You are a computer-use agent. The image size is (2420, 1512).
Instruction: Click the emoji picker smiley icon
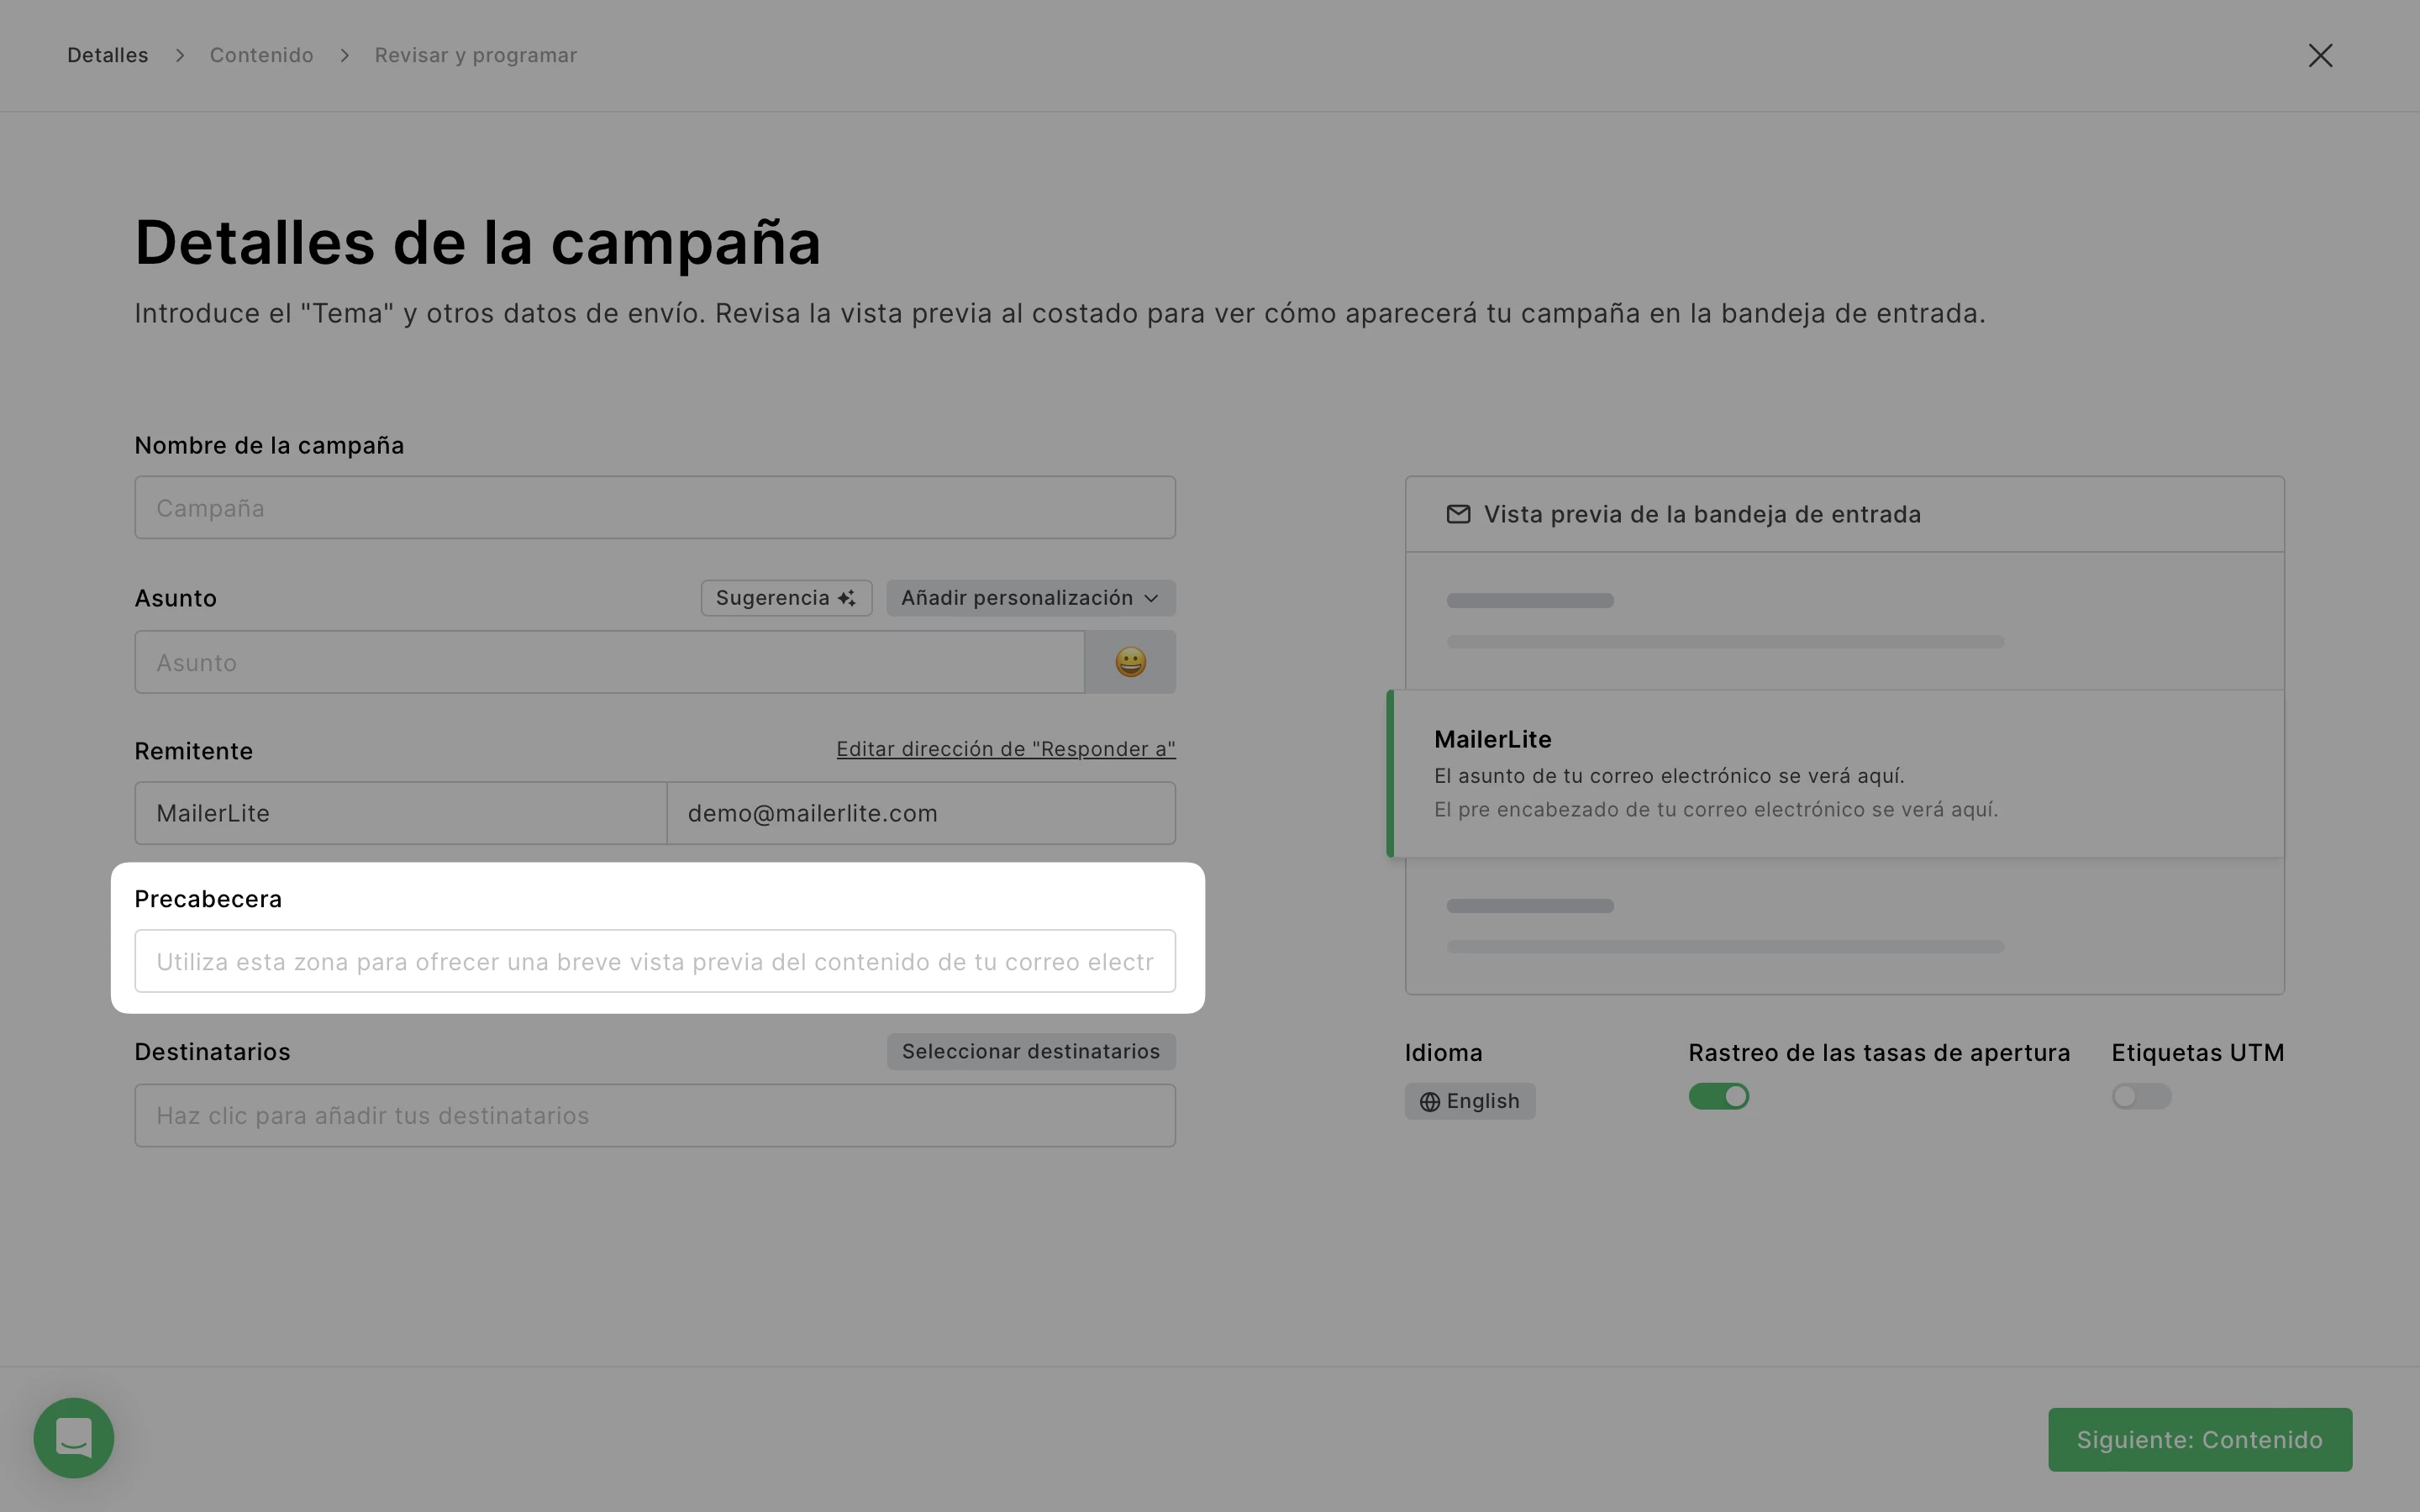coord(1130,662)
